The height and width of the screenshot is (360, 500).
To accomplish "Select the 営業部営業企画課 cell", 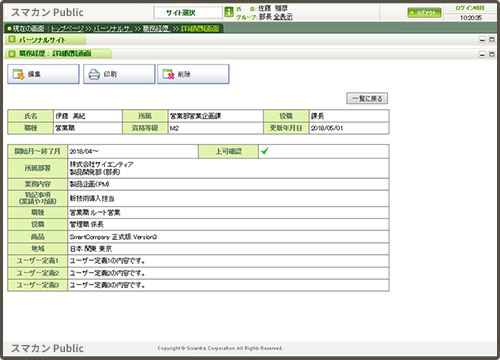I will click(x=215, y=116).
